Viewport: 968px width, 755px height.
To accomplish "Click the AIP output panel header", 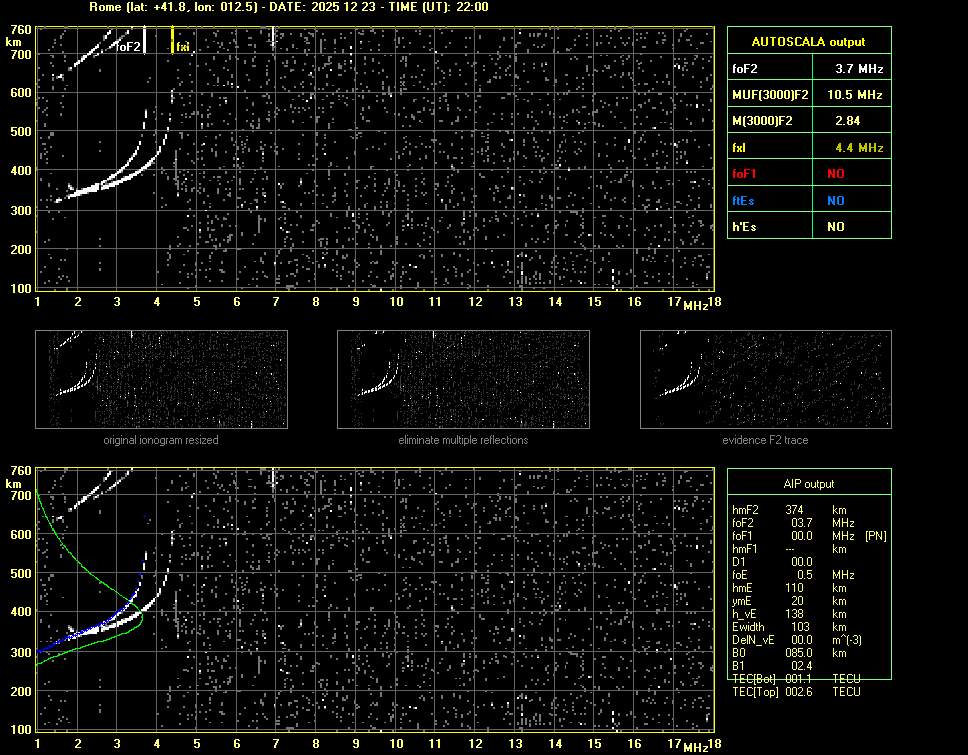I will click(x=808, y=483).
